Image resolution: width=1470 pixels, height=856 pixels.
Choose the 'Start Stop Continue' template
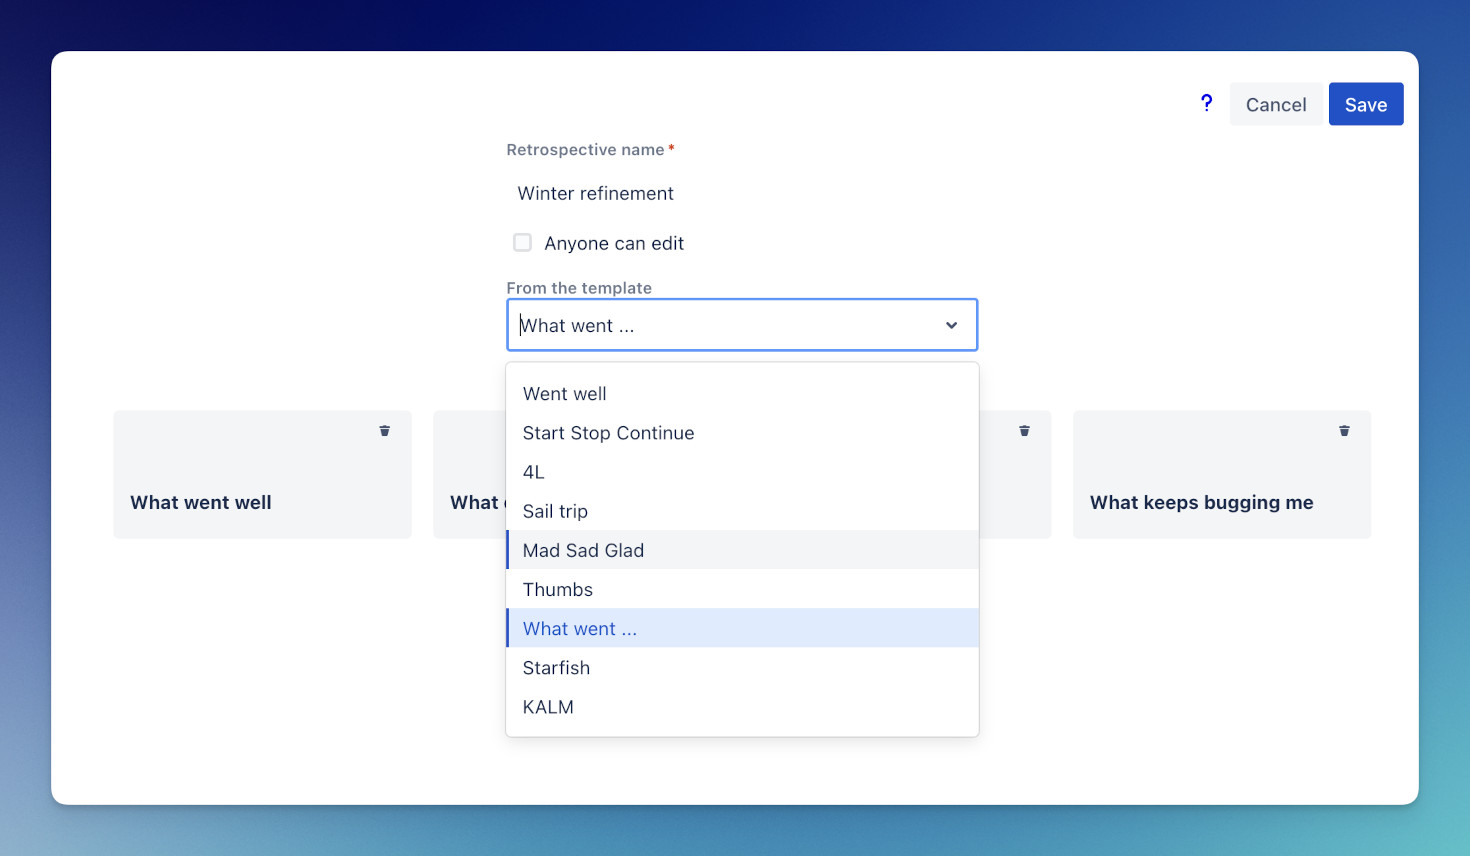pos(742,433)
